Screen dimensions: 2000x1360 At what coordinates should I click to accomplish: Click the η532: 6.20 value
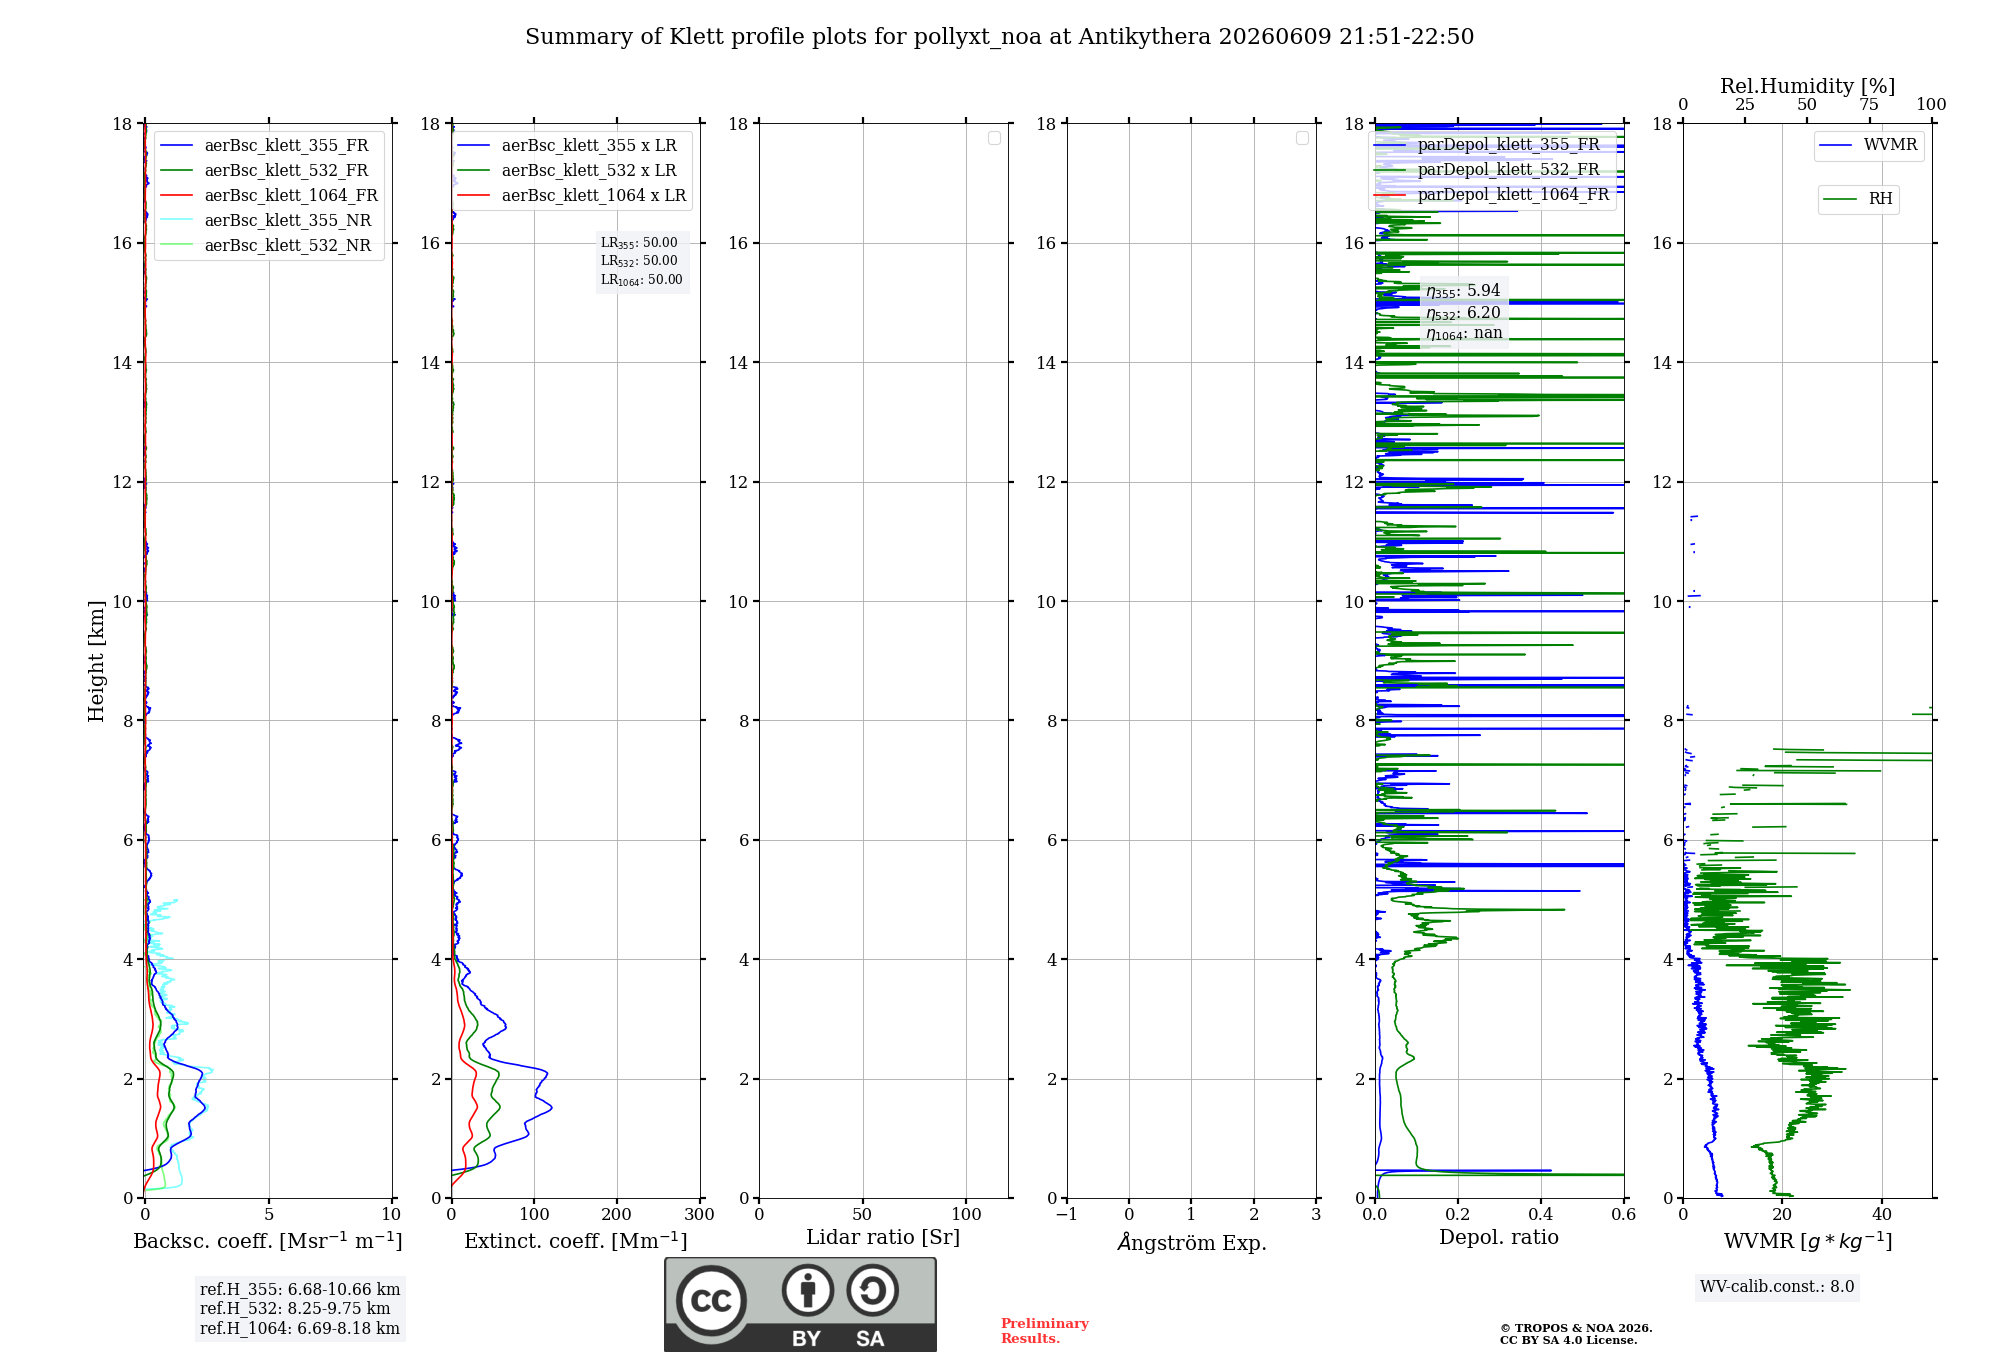click(1463, 313)
